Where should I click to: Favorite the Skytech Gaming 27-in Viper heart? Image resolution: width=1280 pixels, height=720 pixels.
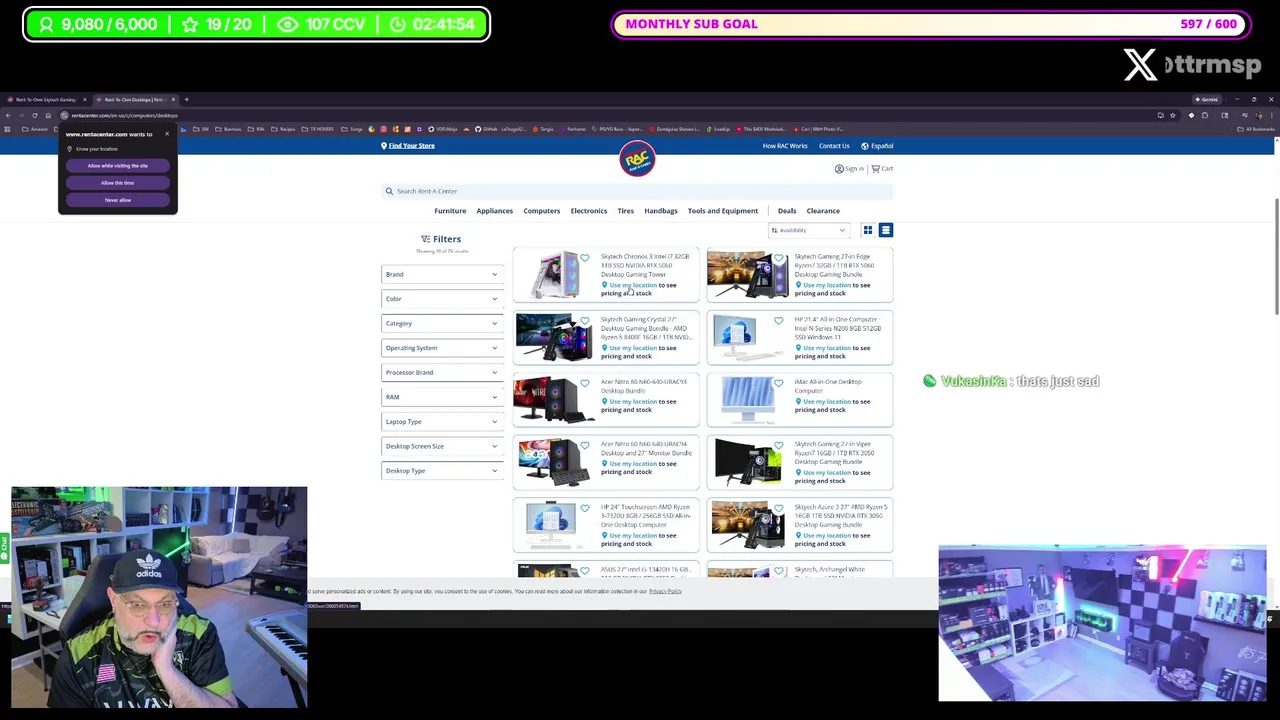(x=779, y=446)
